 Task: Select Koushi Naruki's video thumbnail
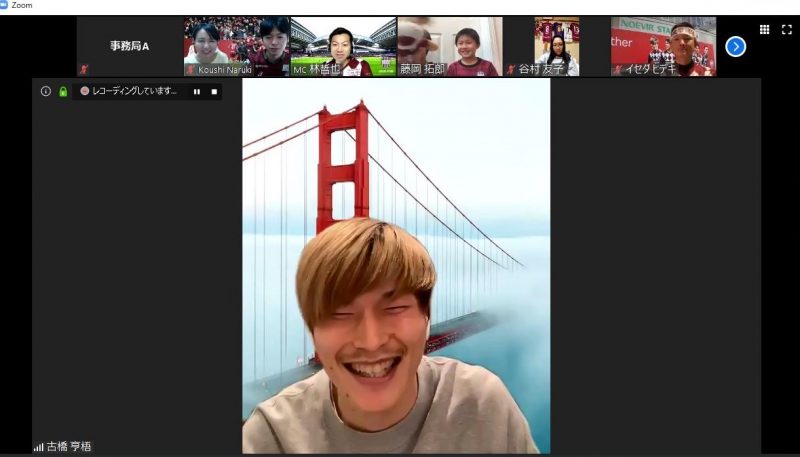click(x=236, y=46)
